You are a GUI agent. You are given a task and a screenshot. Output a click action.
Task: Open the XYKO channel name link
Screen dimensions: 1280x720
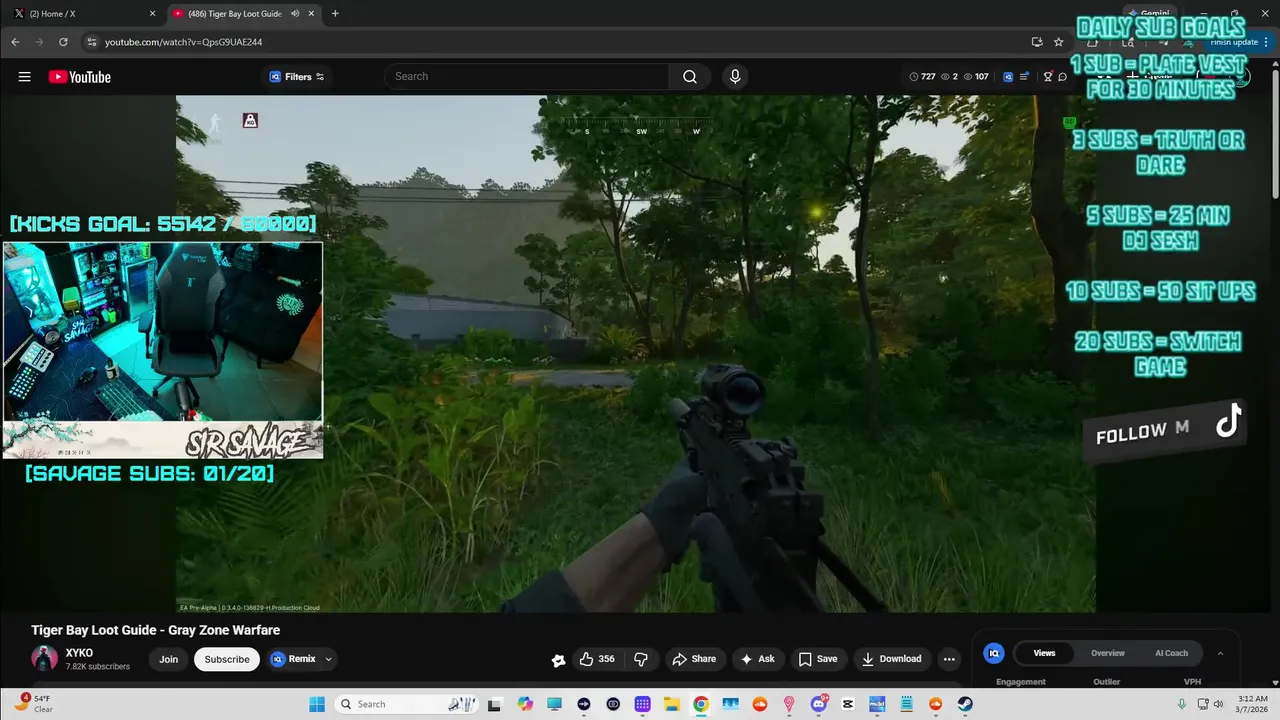coord(79,653)
